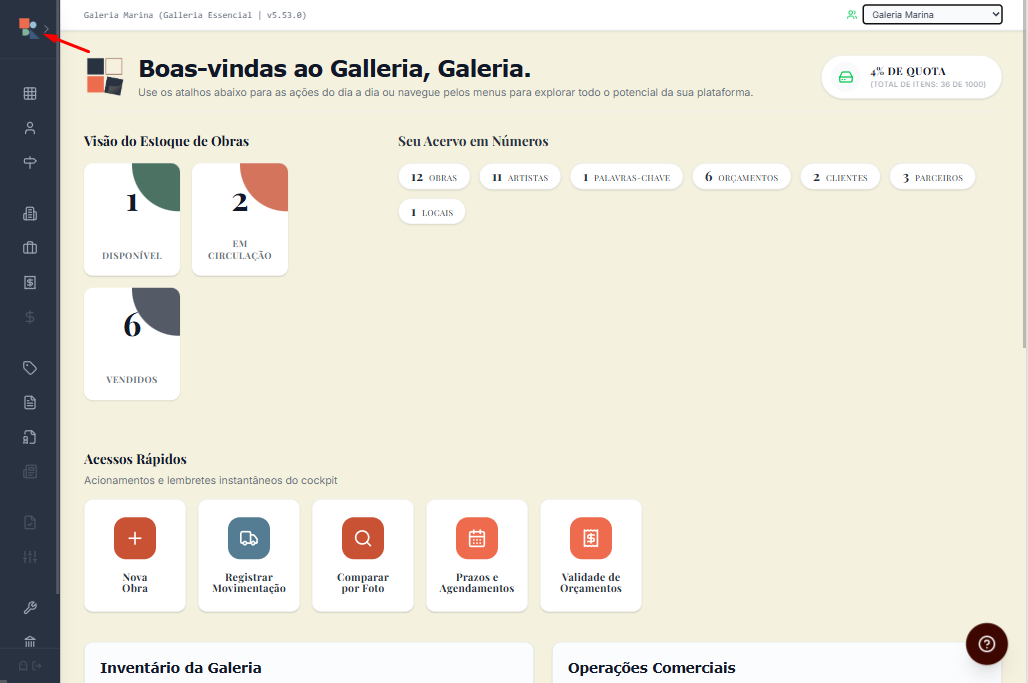The width and height of the screenshot is (1028, 683).
Task: Click the Inventário da Galeria heading
Action: [x=181, y=668]
